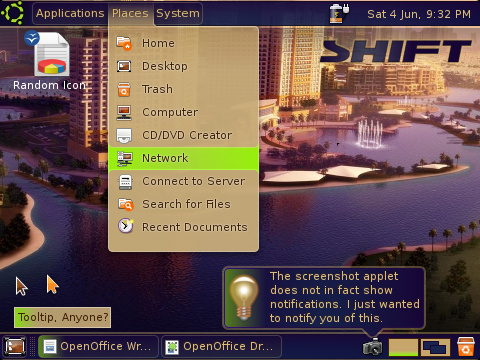Open Home from the Places menu
This screenshot has height=360, width=480.
183,43
